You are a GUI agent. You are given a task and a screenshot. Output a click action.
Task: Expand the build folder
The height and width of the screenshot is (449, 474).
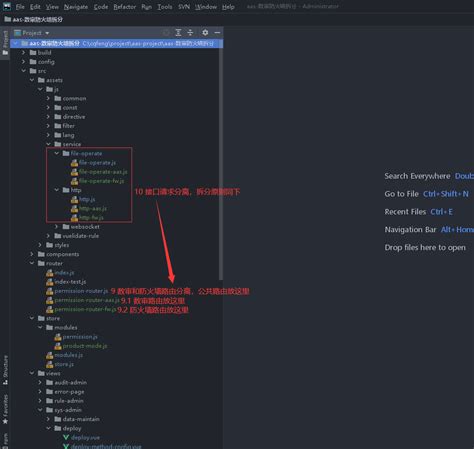23,53
